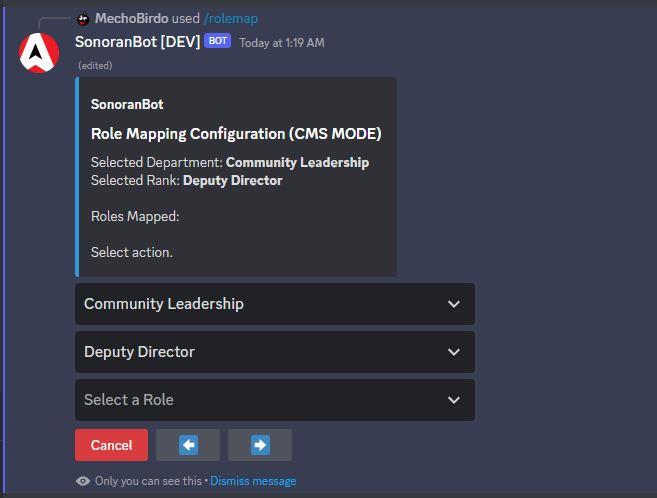Click the Selected Rank line
This screenshot has width=657, height=498.
(186, 180)
